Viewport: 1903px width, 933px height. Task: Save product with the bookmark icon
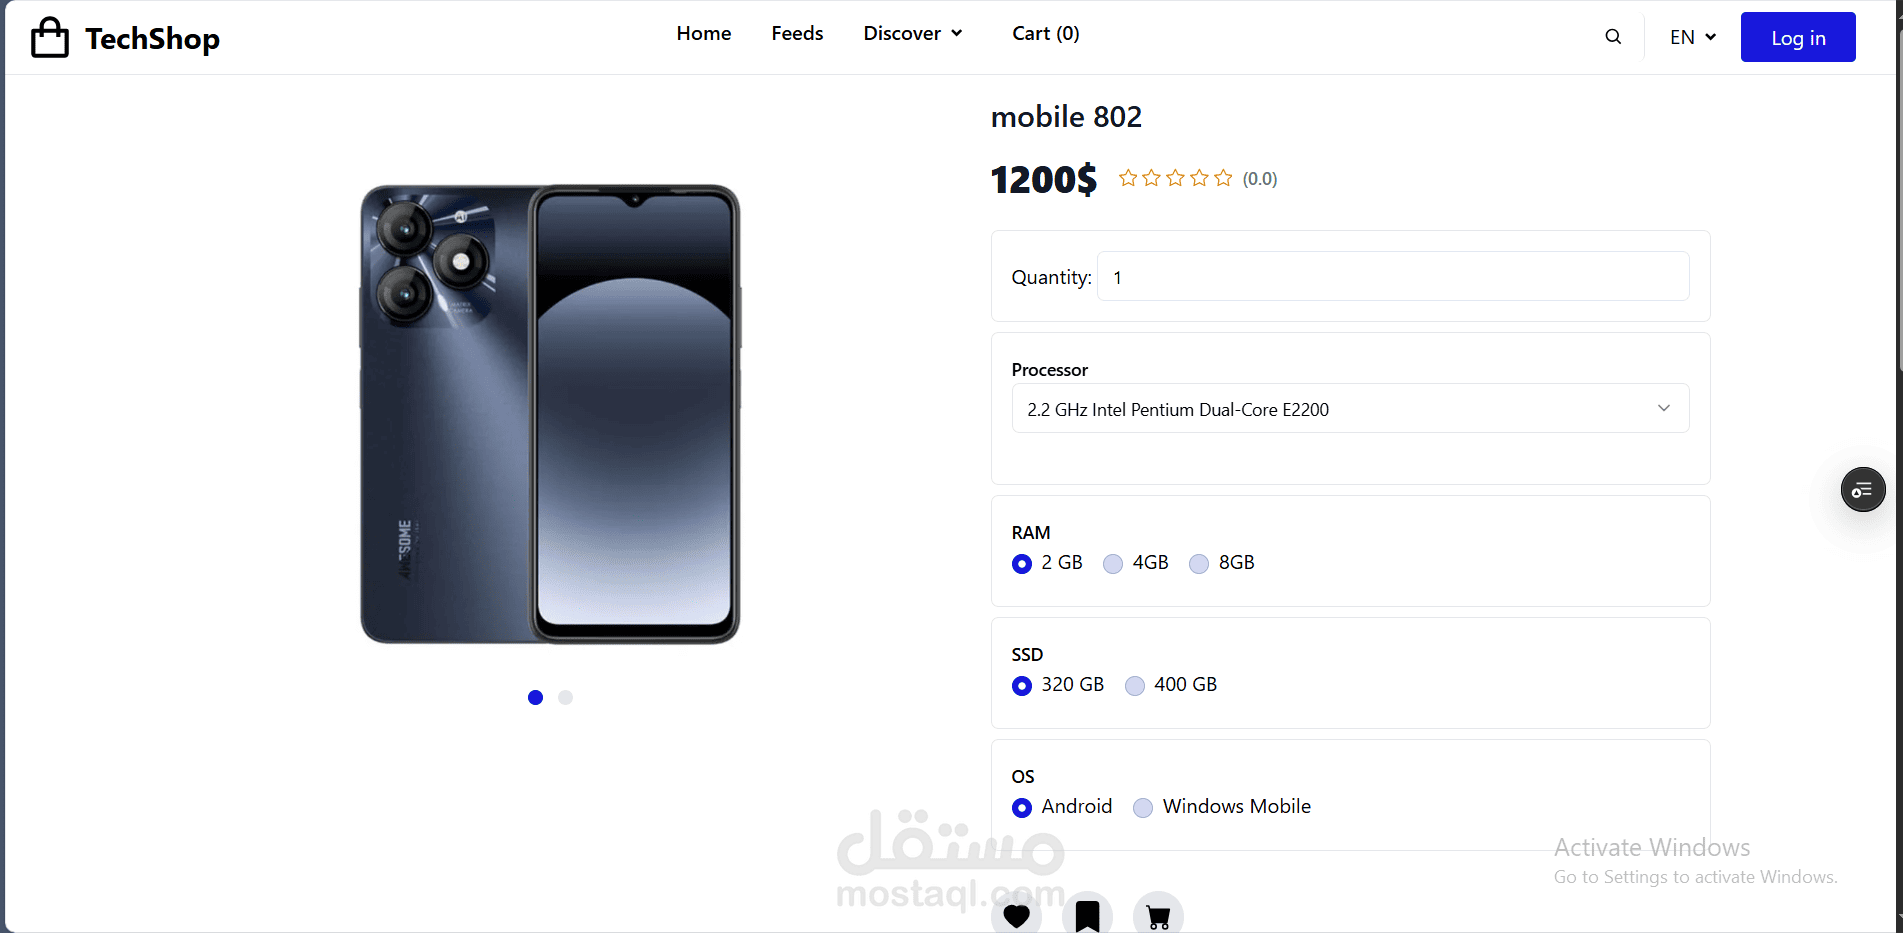[x=1087, y=915]
